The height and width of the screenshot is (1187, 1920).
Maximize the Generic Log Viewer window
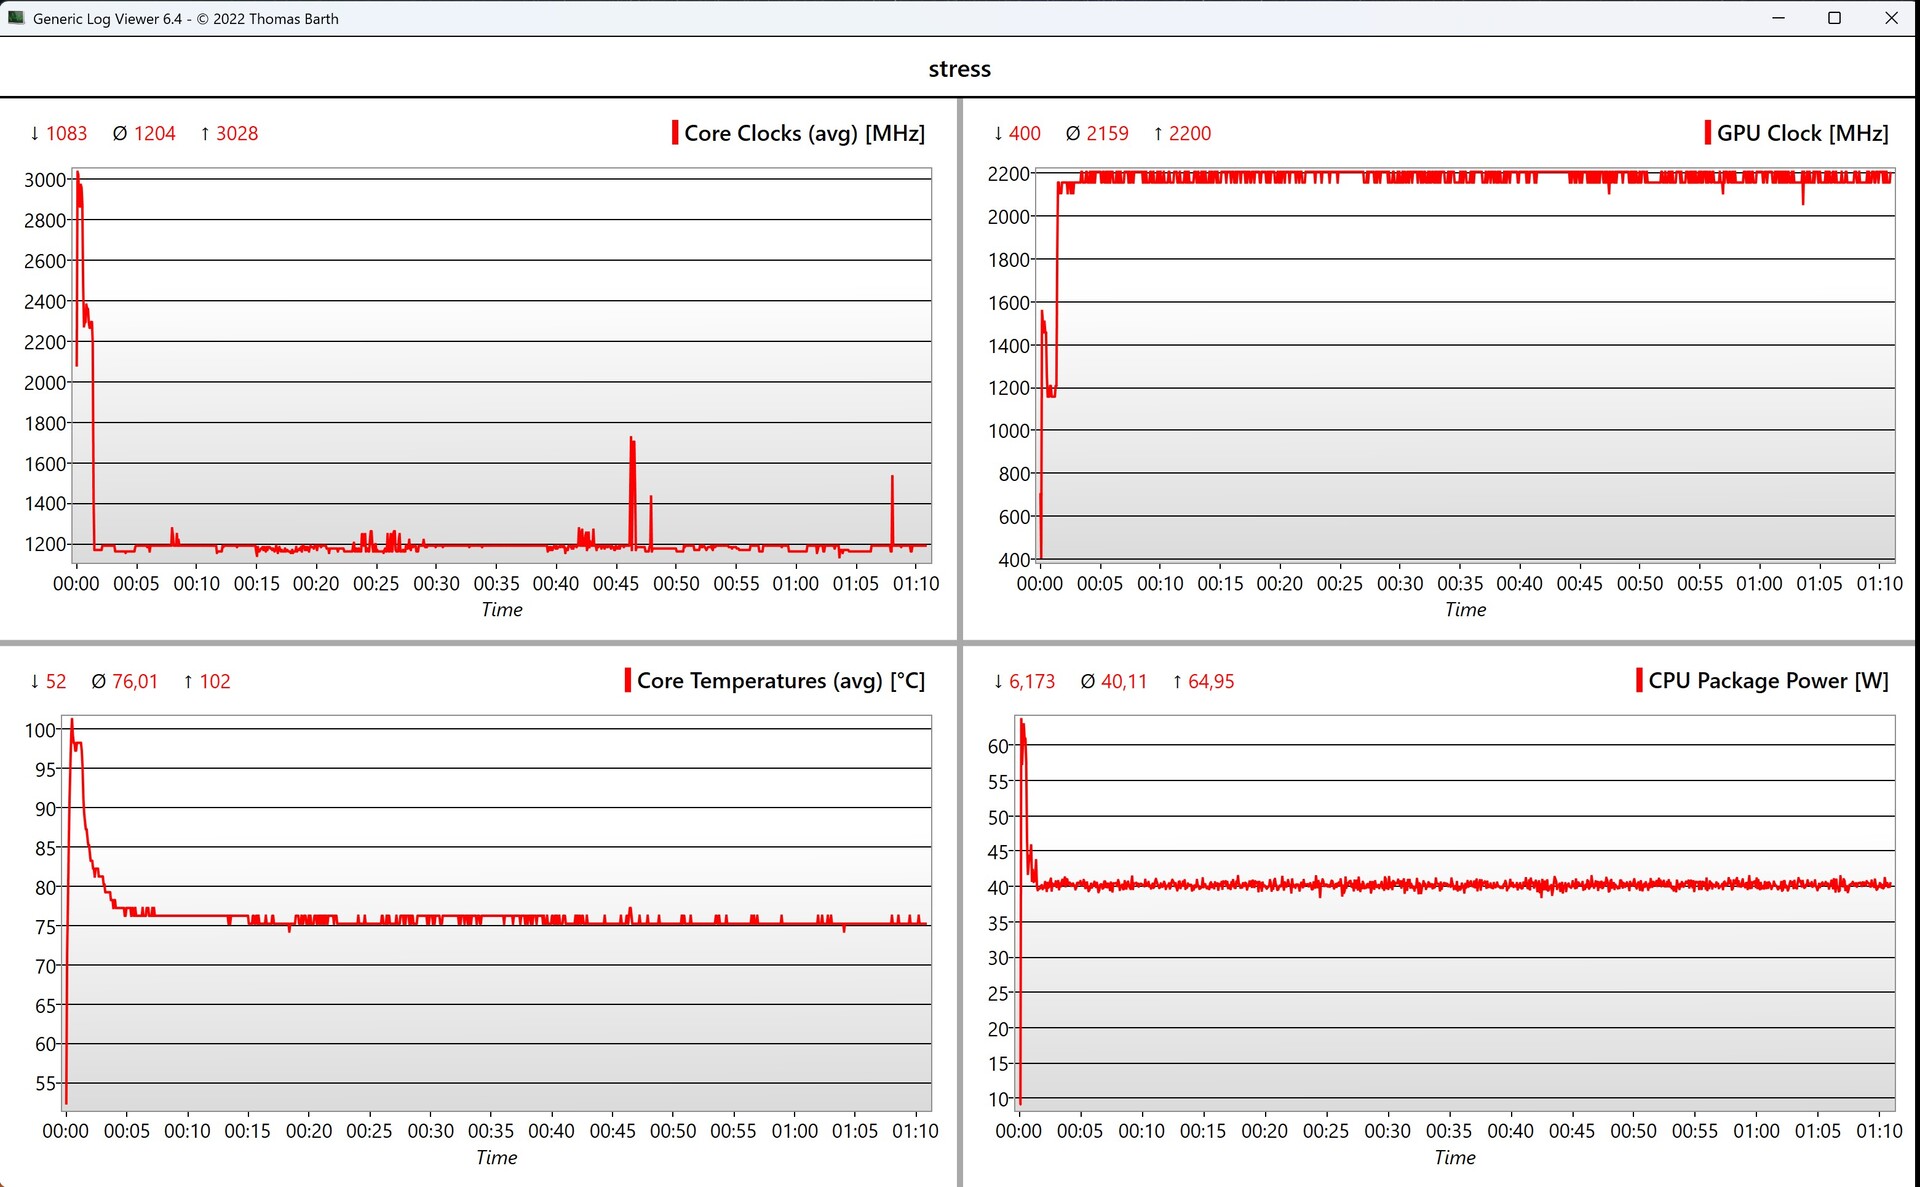click(x=1834, y=18)
